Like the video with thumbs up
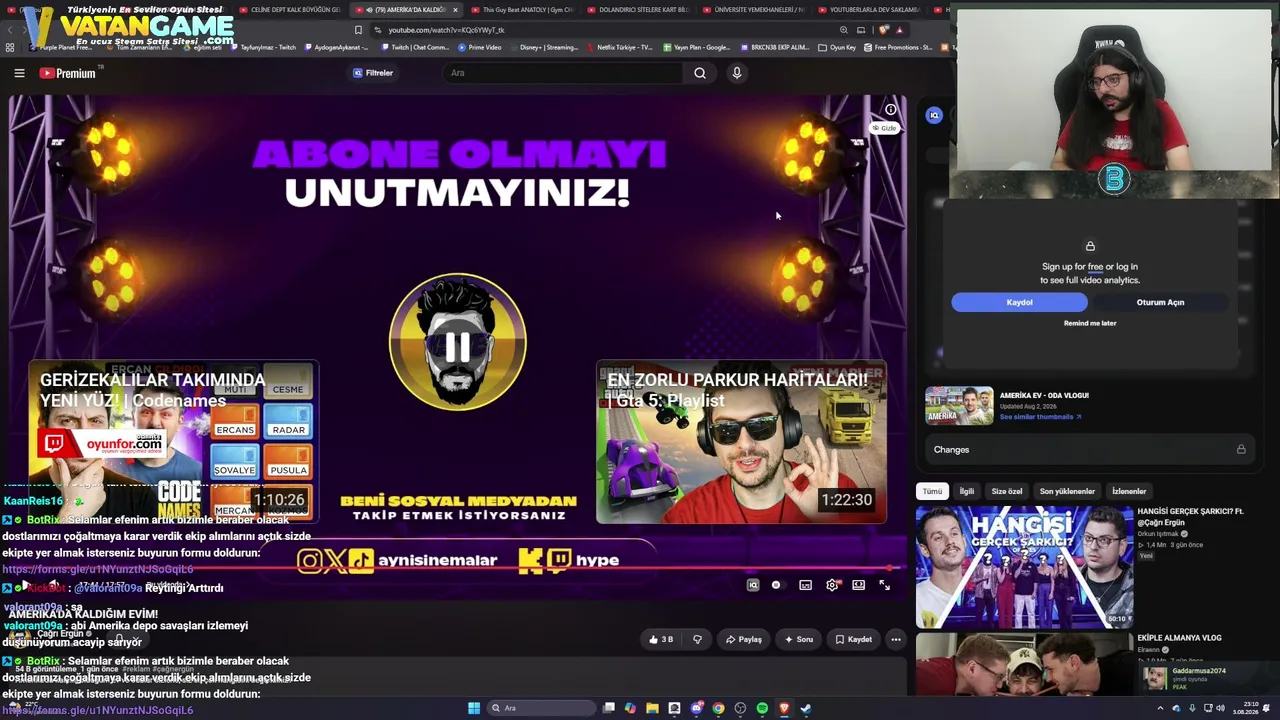This screenshot has height=720, width=1280. (x=661, y=639)
